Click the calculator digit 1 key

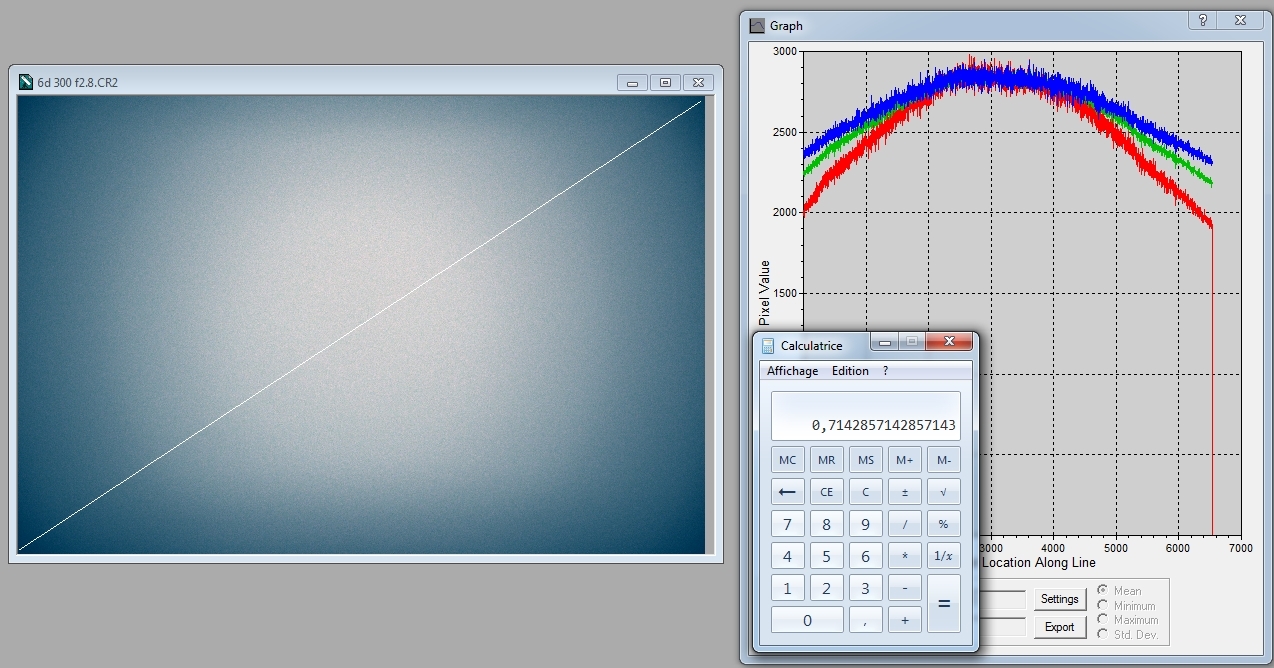[x=788, y=588]
